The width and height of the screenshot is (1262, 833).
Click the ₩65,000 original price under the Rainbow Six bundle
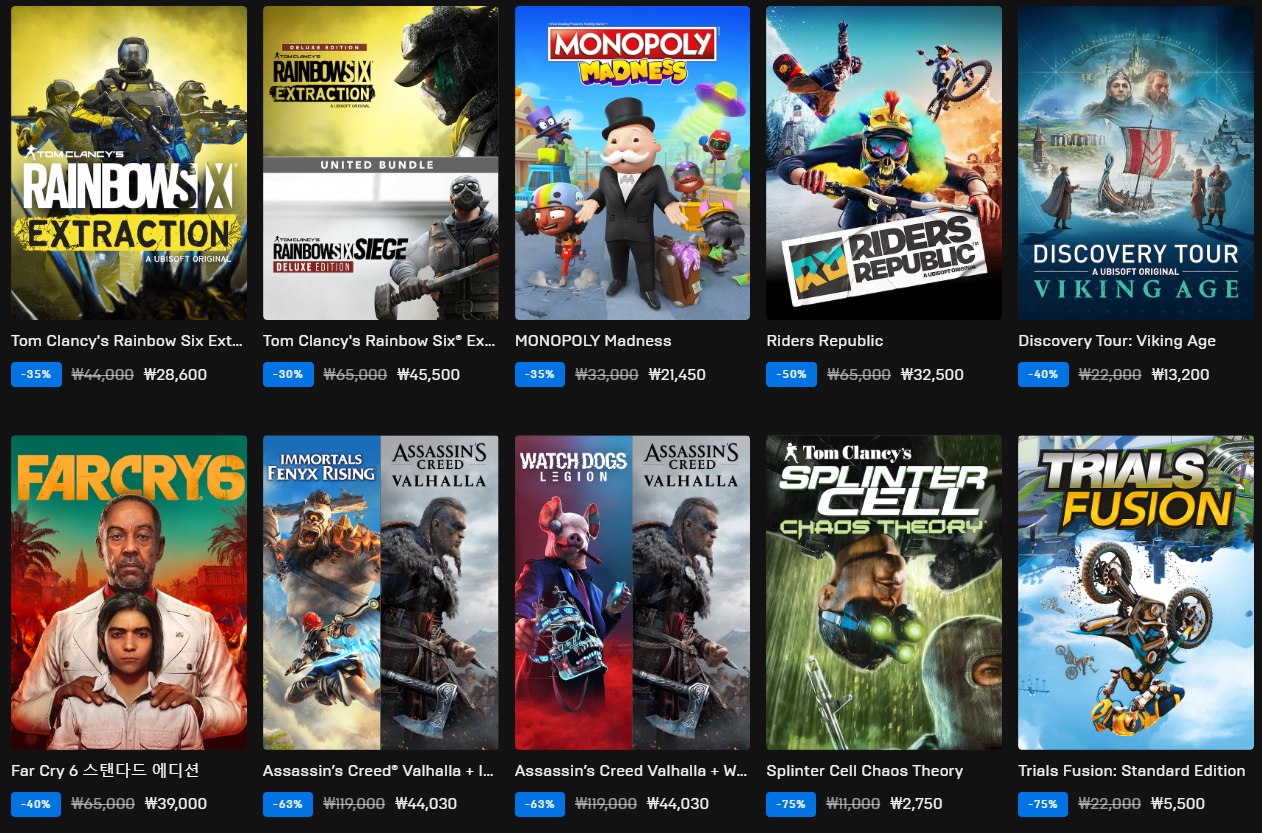click(355, 375)
